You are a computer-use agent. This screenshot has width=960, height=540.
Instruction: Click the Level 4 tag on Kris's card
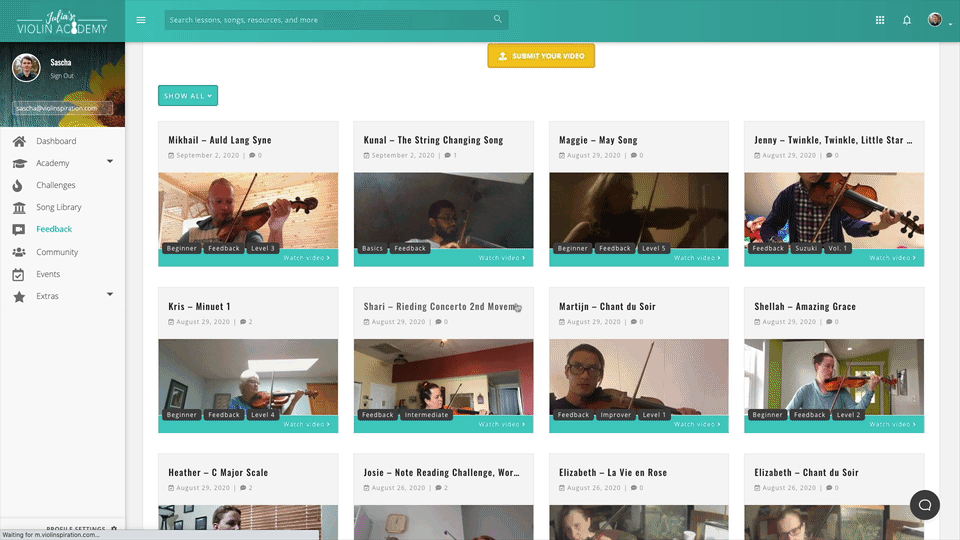click(263, 415)
